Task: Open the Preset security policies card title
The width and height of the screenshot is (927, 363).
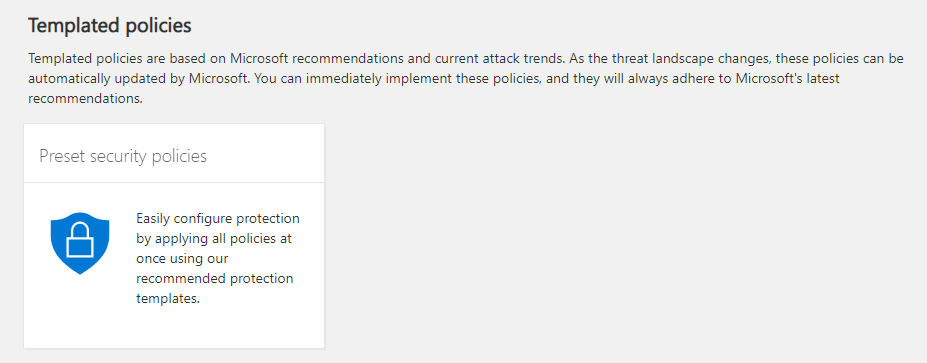Action: coord(123,156)
